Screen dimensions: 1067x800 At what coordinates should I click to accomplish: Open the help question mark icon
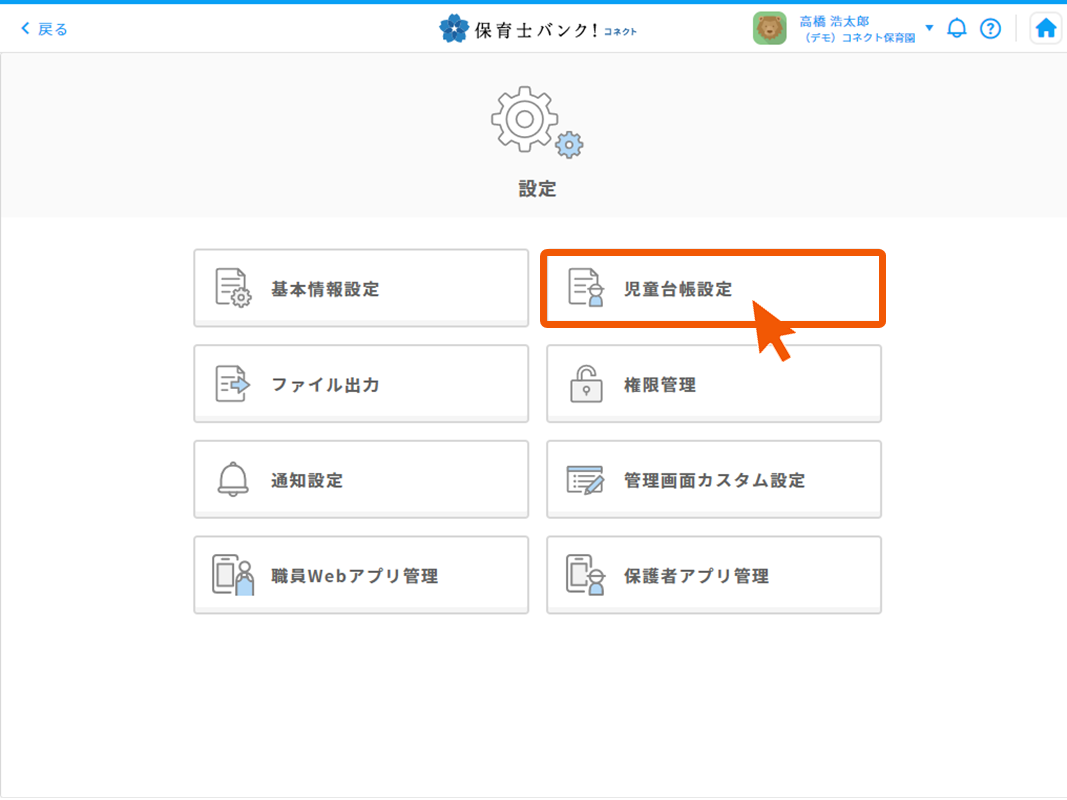(990, 29)
